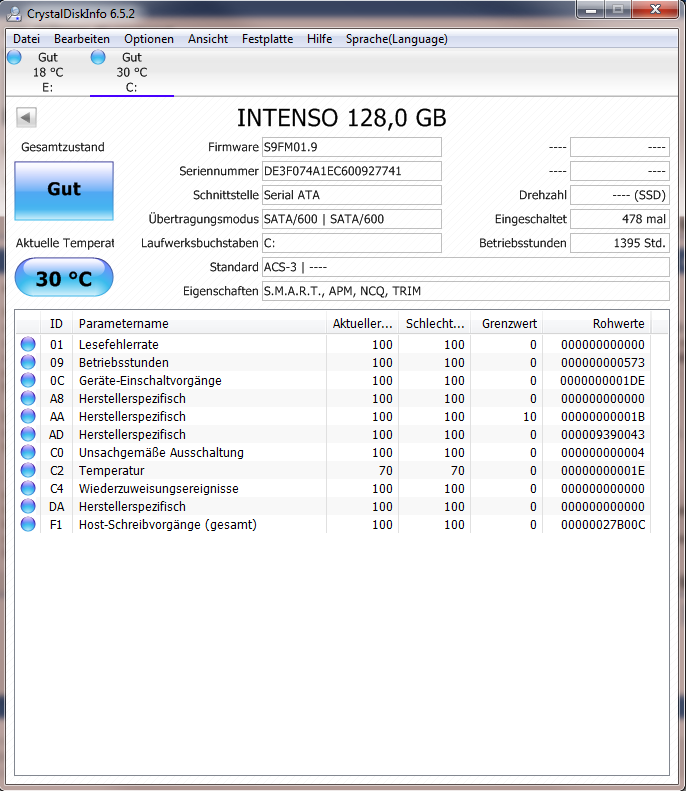Screen dimensions: 686x791
Task: Close the CrystalDiskInfo window
Action: coord(656,10)
